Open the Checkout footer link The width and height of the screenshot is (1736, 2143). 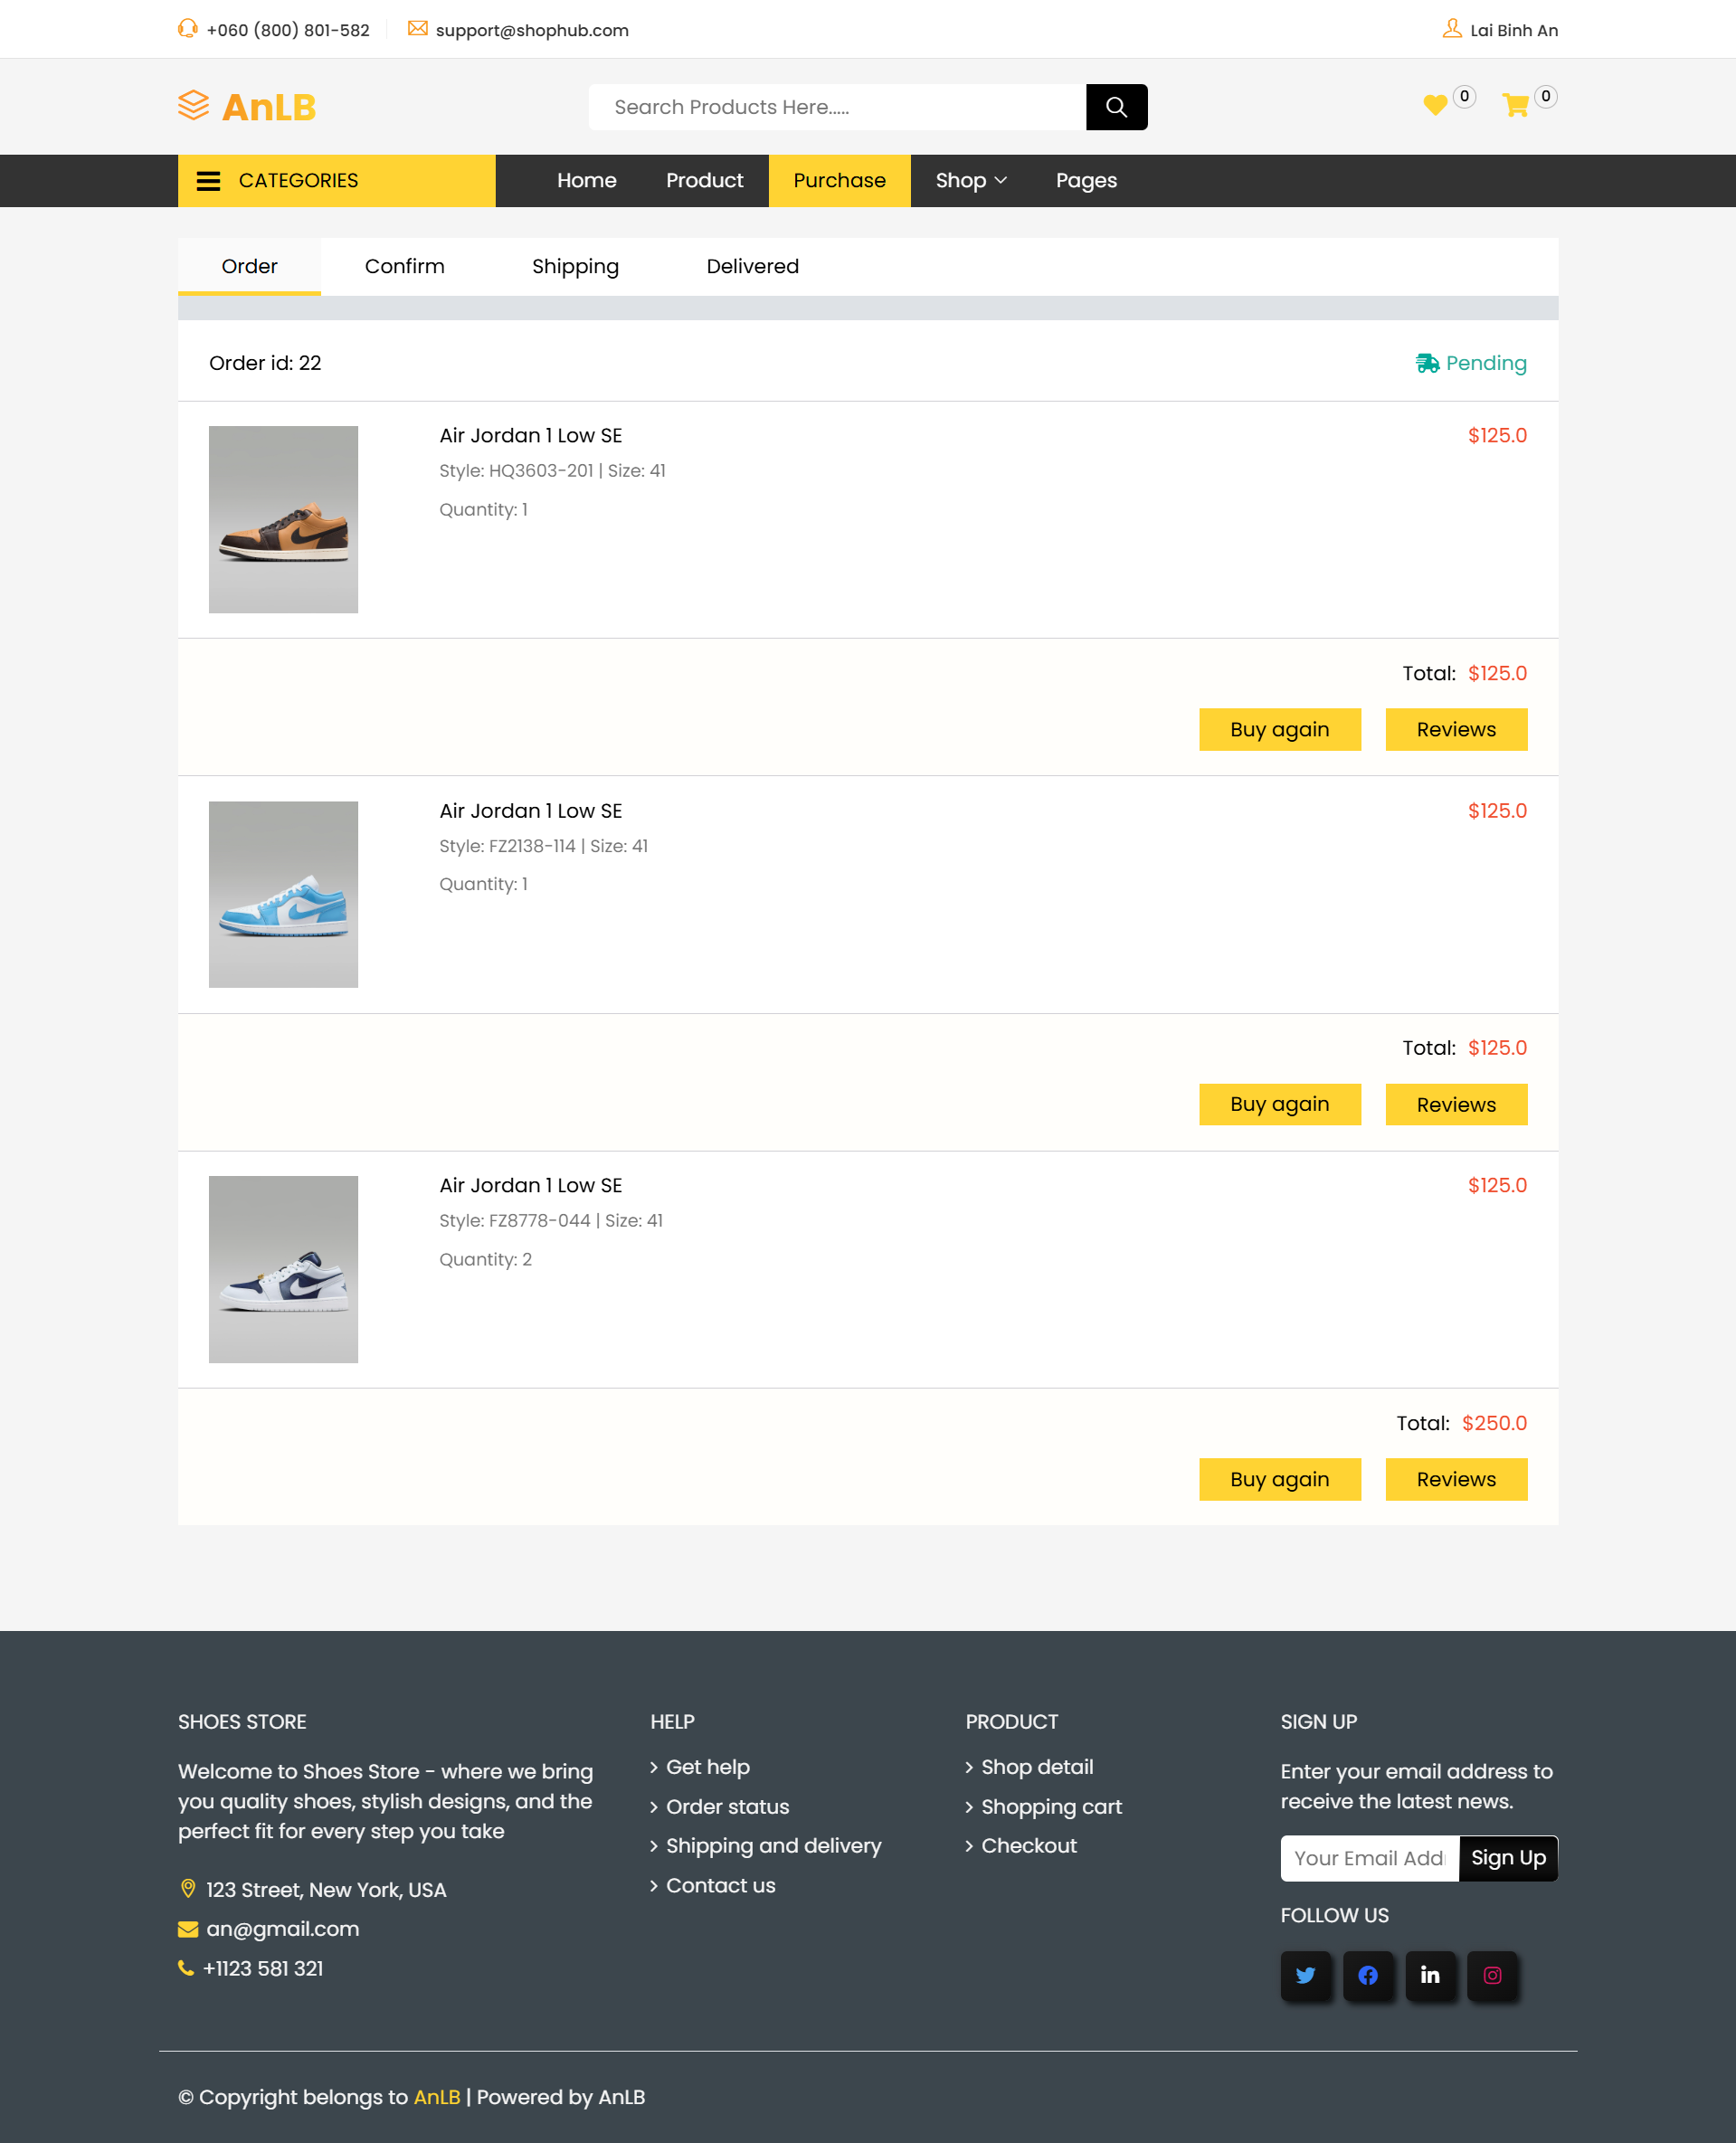click(1028, 1846)
